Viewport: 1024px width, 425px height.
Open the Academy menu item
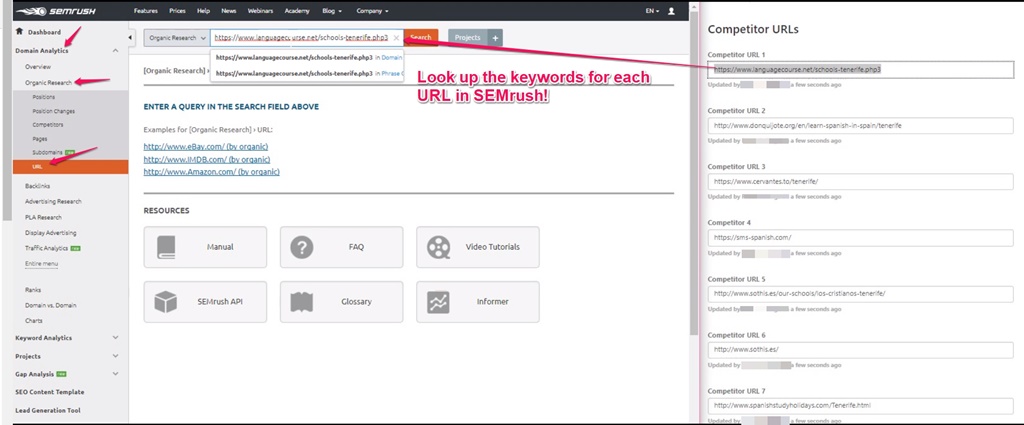pos(297,11)
